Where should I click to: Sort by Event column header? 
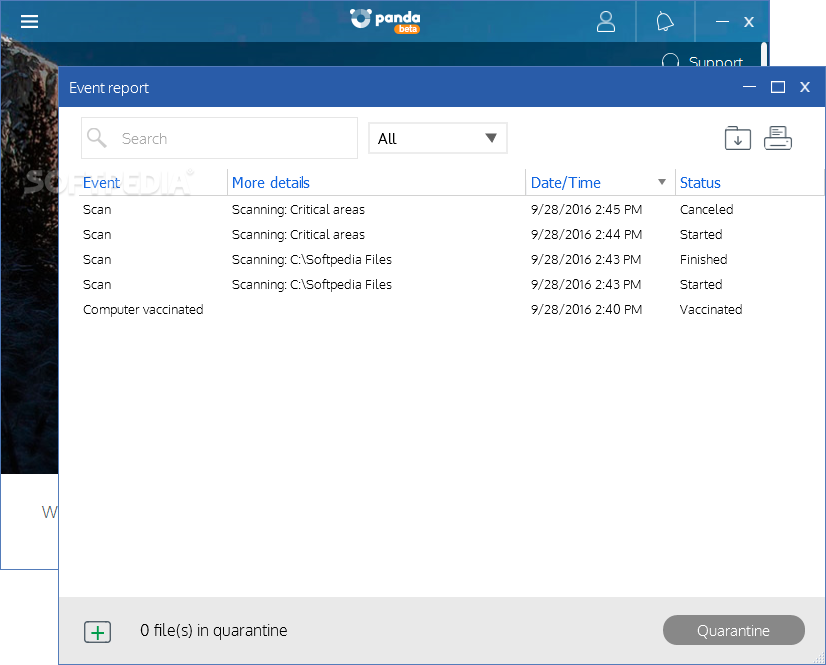102,183
